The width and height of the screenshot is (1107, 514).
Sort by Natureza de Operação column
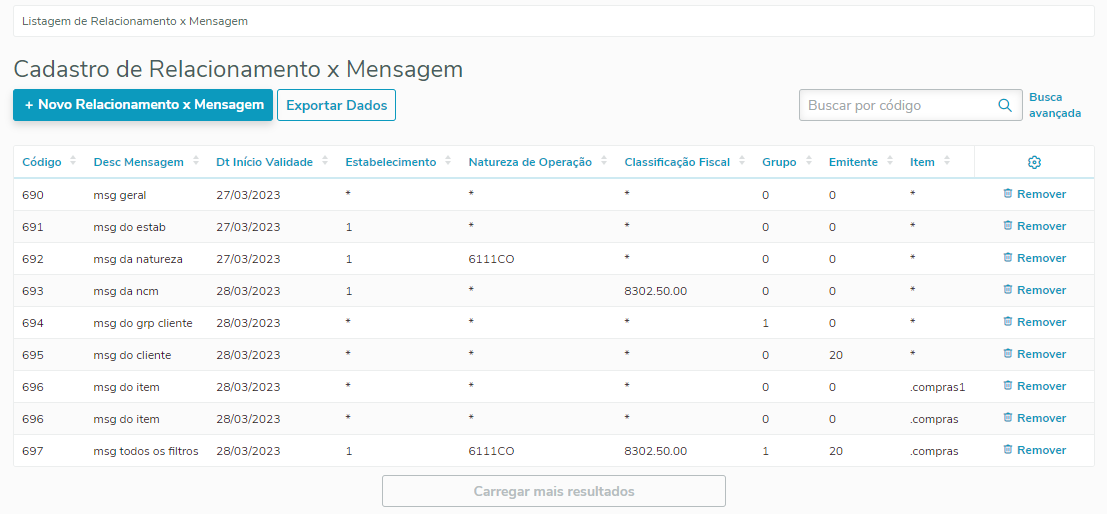pyautogui.click(x=603, y=162)
